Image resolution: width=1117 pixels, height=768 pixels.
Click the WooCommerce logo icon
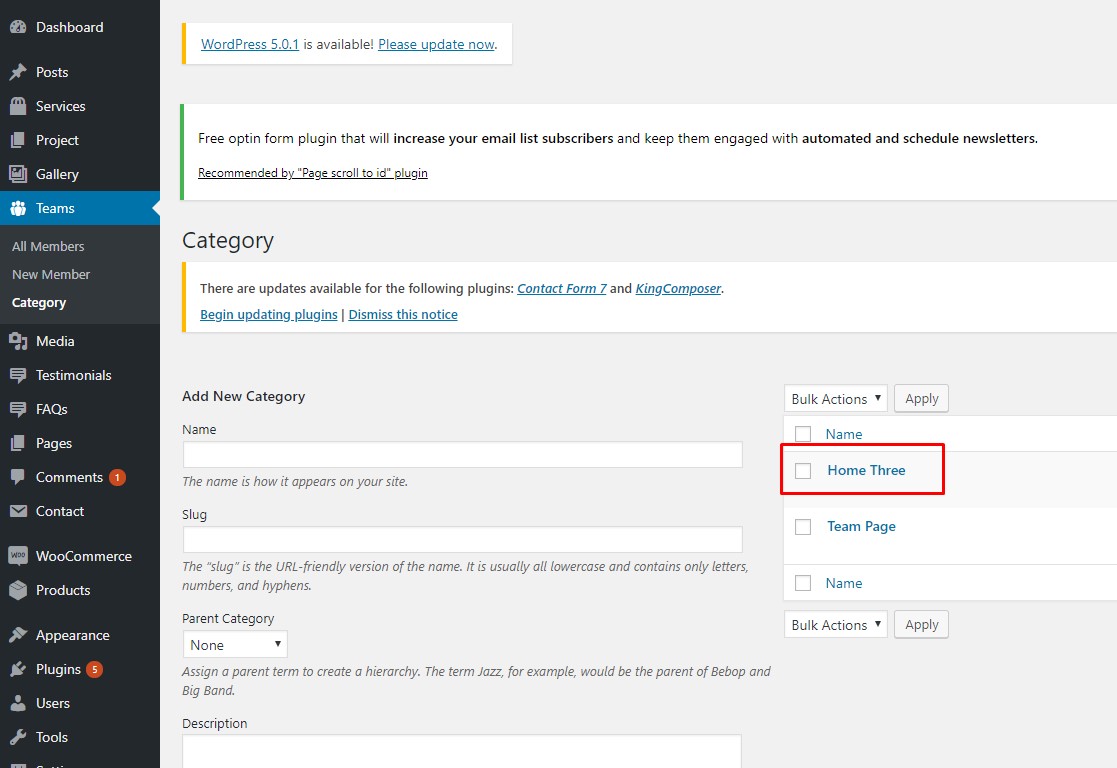coord(18,556)
